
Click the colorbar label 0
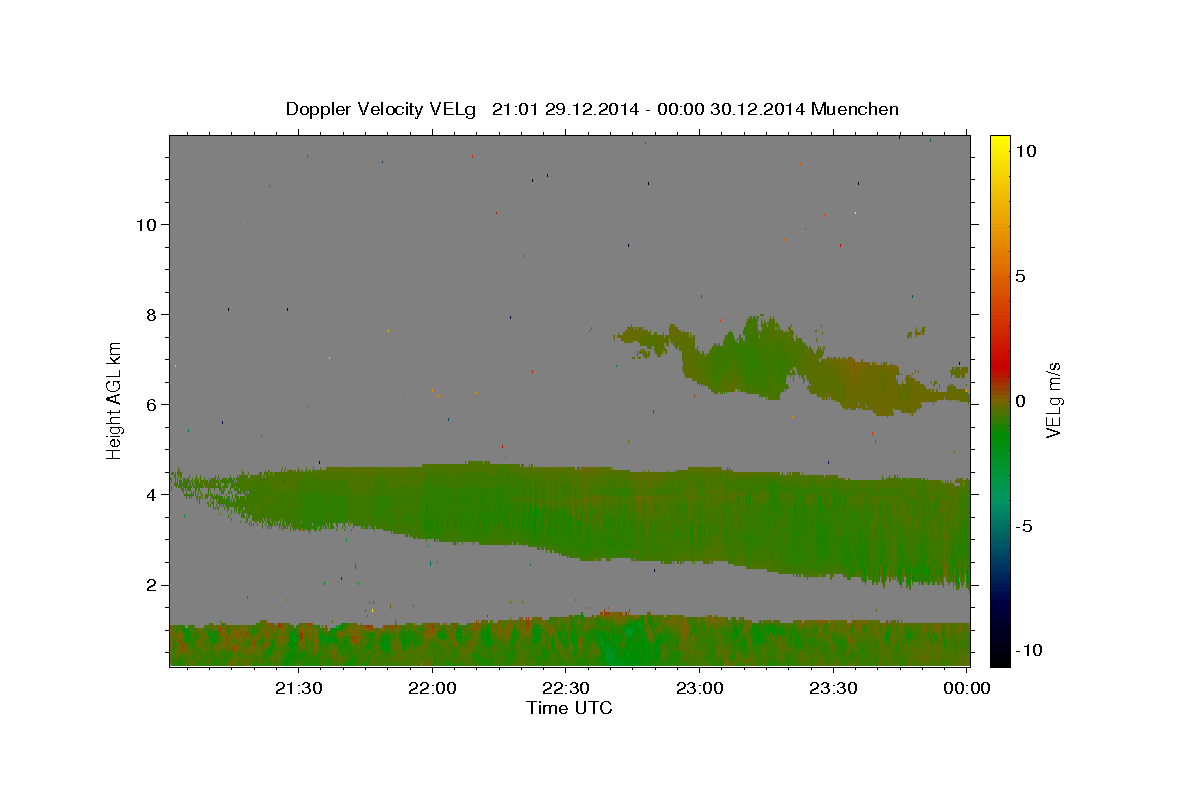point(1020,401)
